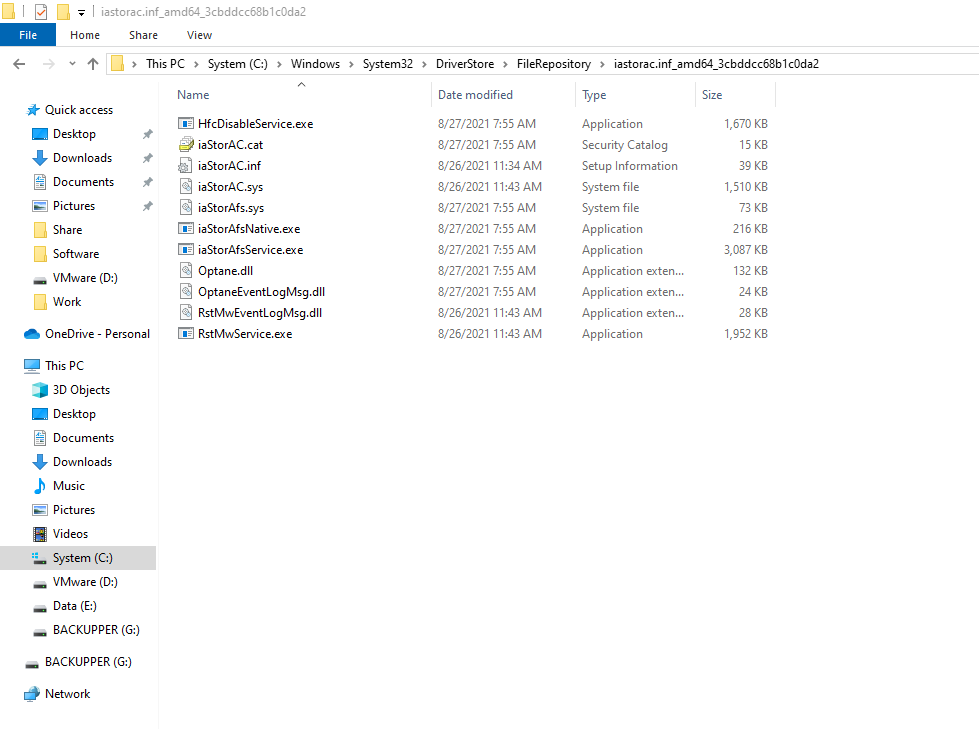Select the HfcDisableService.exe application icon
979x729 pixels.
(x=186, y=123)
